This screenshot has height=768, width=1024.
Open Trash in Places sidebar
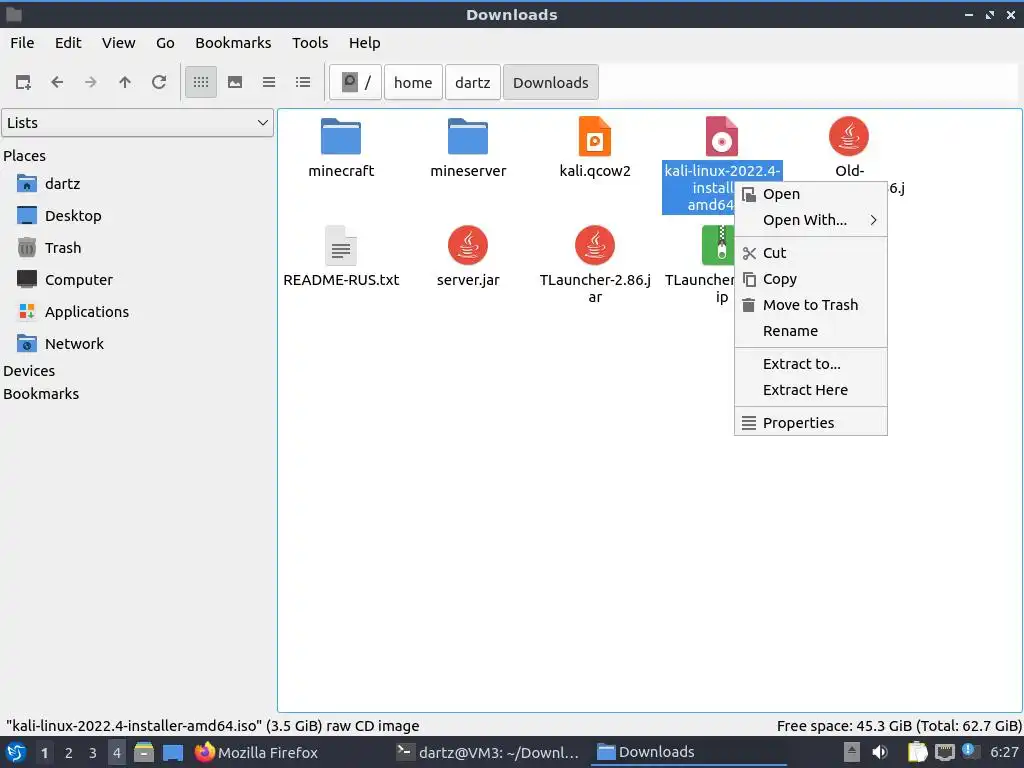pyautogui.click(x=63, y=248)
